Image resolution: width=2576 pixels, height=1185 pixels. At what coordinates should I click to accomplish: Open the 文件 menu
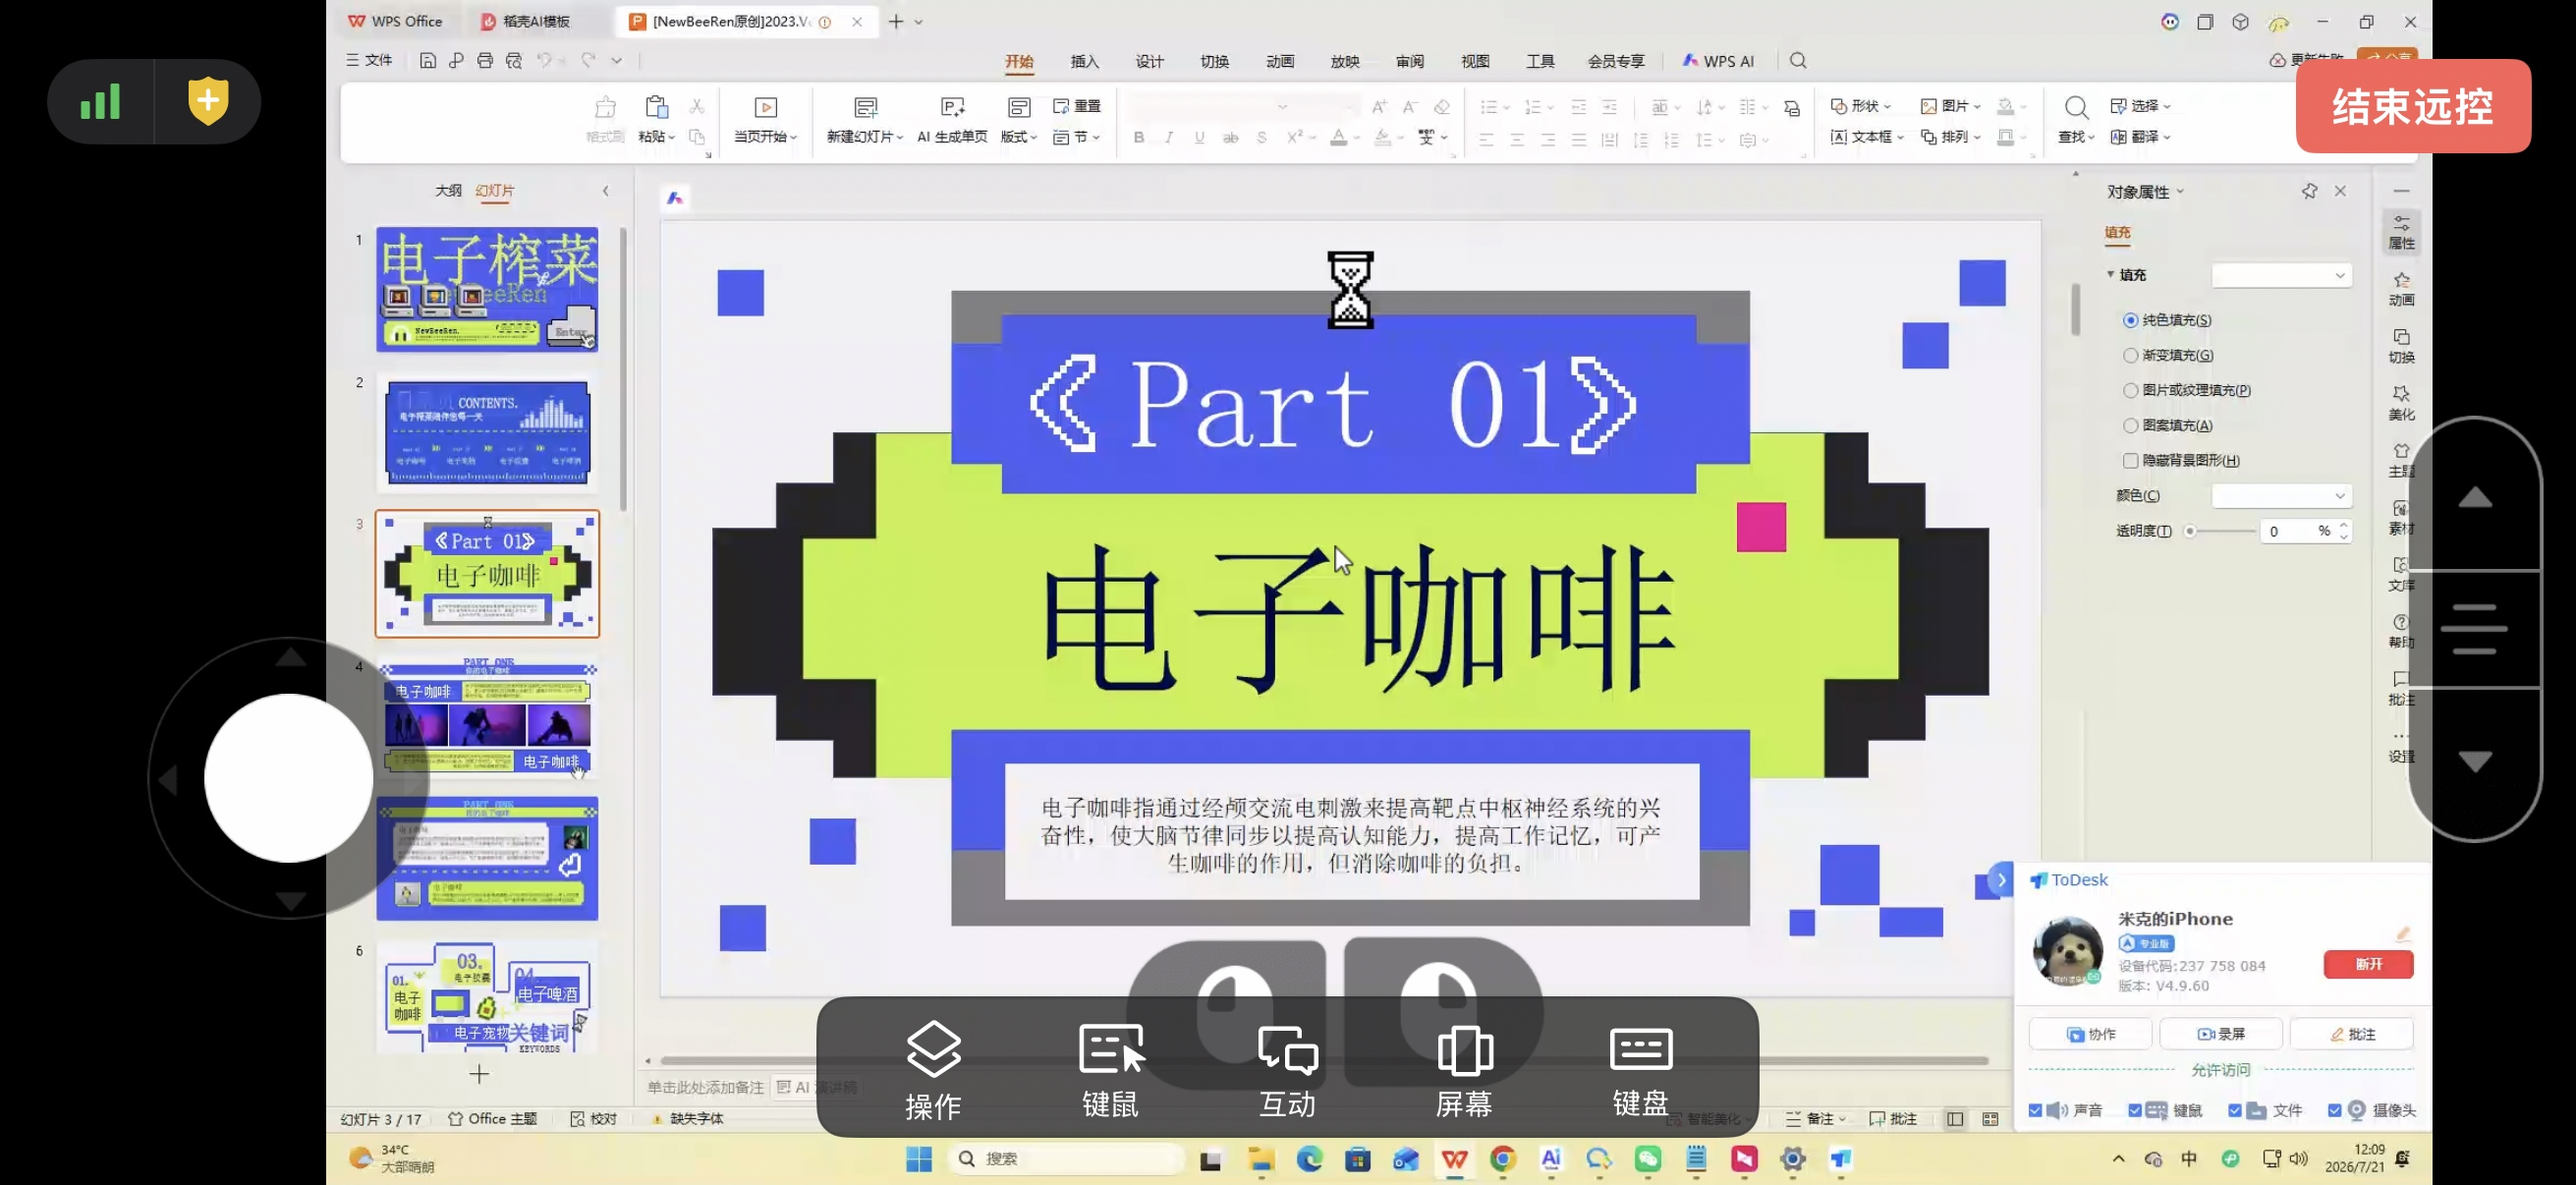point(369,60)
